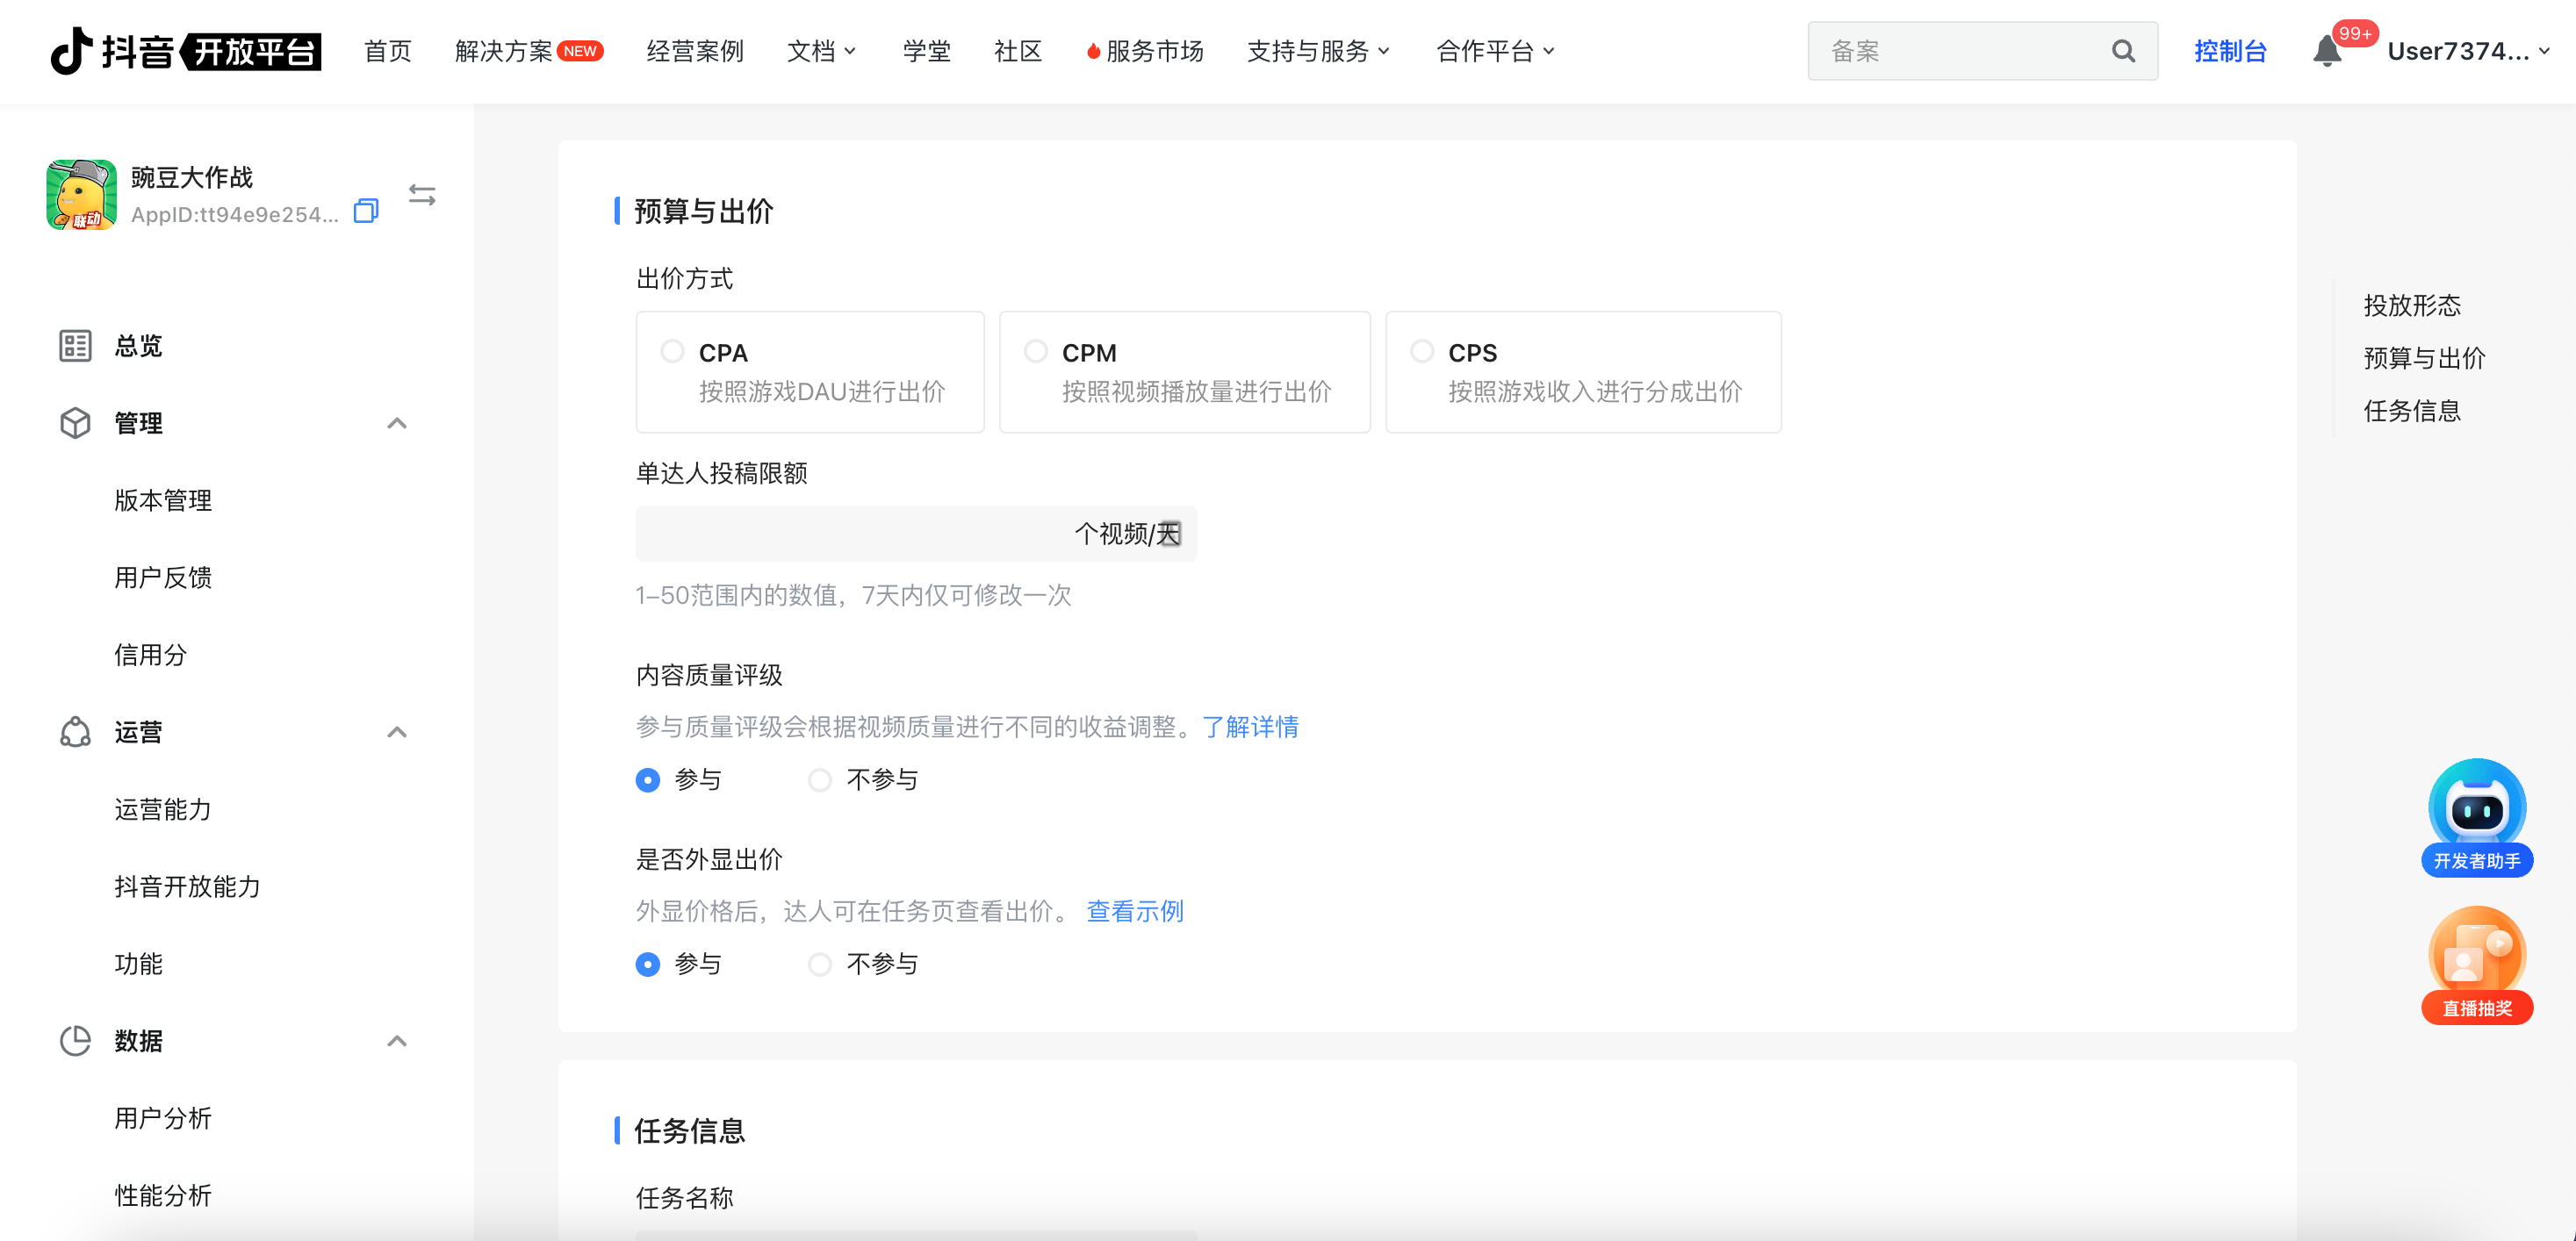
Task: Collapse the 数据 sidebar section
Action: [x=397, y=1041]
